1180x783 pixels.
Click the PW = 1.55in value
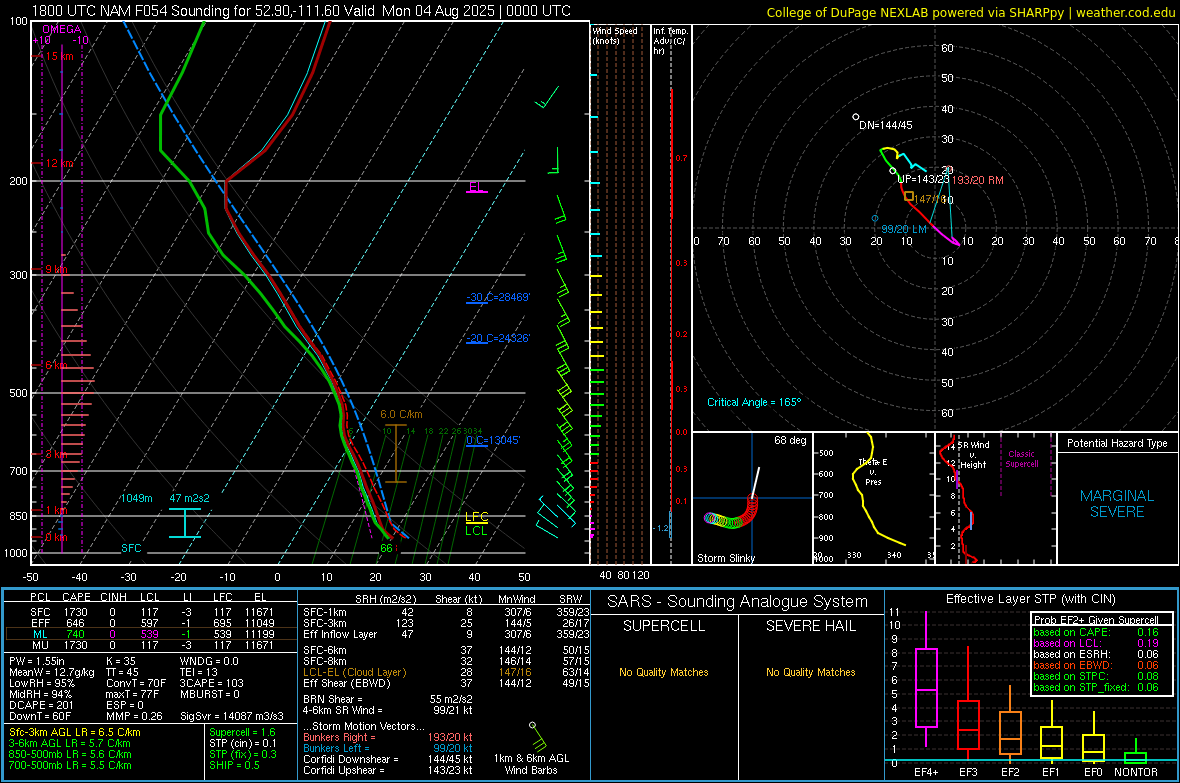click(41, 661)
